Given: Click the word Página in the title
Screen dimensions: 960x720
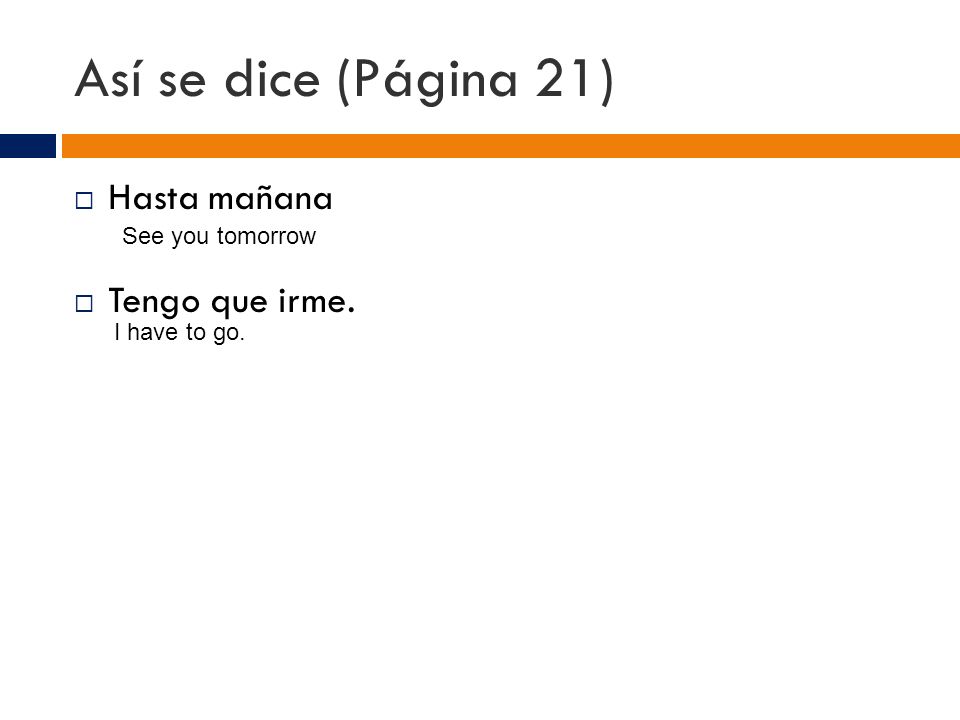Looking at the screenshot, I should tap(436, 82).
